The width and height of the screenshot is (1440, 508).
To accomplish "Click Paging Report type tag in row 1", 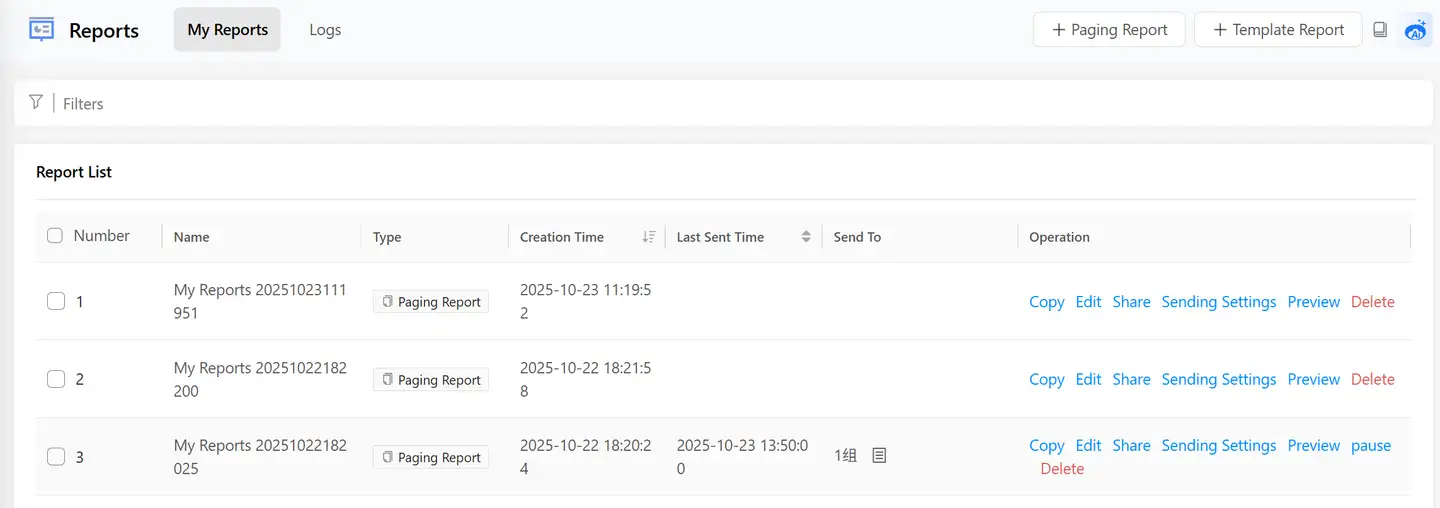I will [x=431, y=302].
